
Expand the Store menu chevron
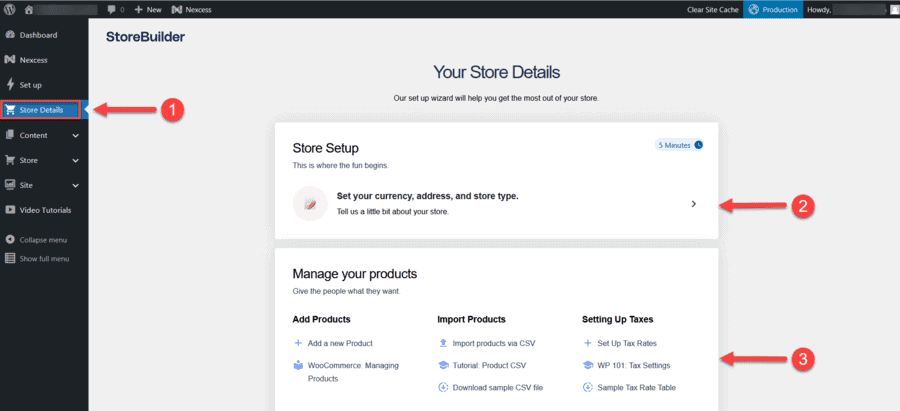pyautogui.click(x=75, y=161)
